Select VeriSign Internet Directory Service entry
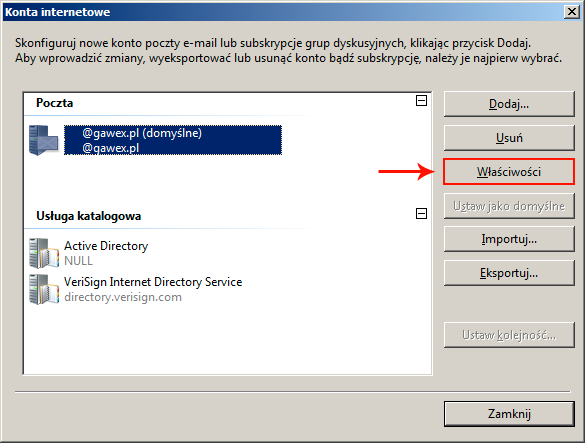This screenshot has height=443, width=585. coord(153,289)
